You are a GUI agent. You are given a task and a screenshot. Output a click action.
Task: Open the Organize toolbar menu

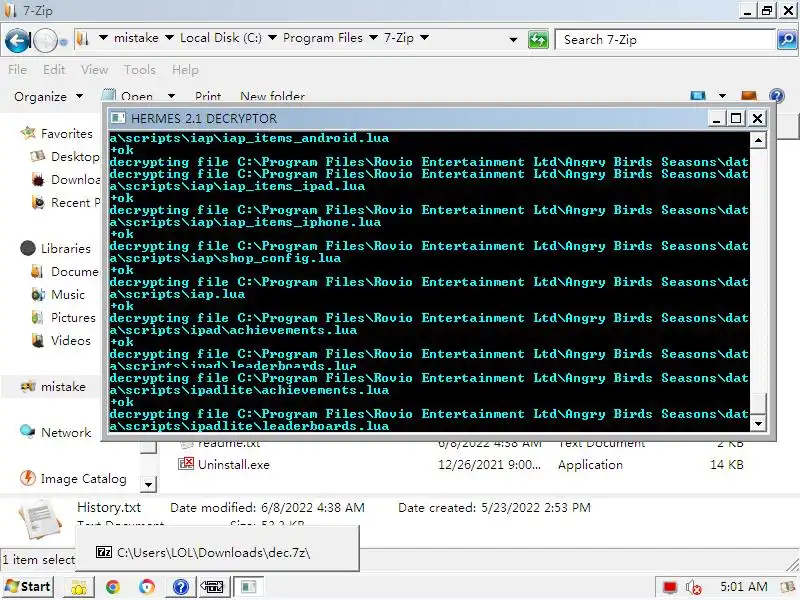(x=48, y=96)
